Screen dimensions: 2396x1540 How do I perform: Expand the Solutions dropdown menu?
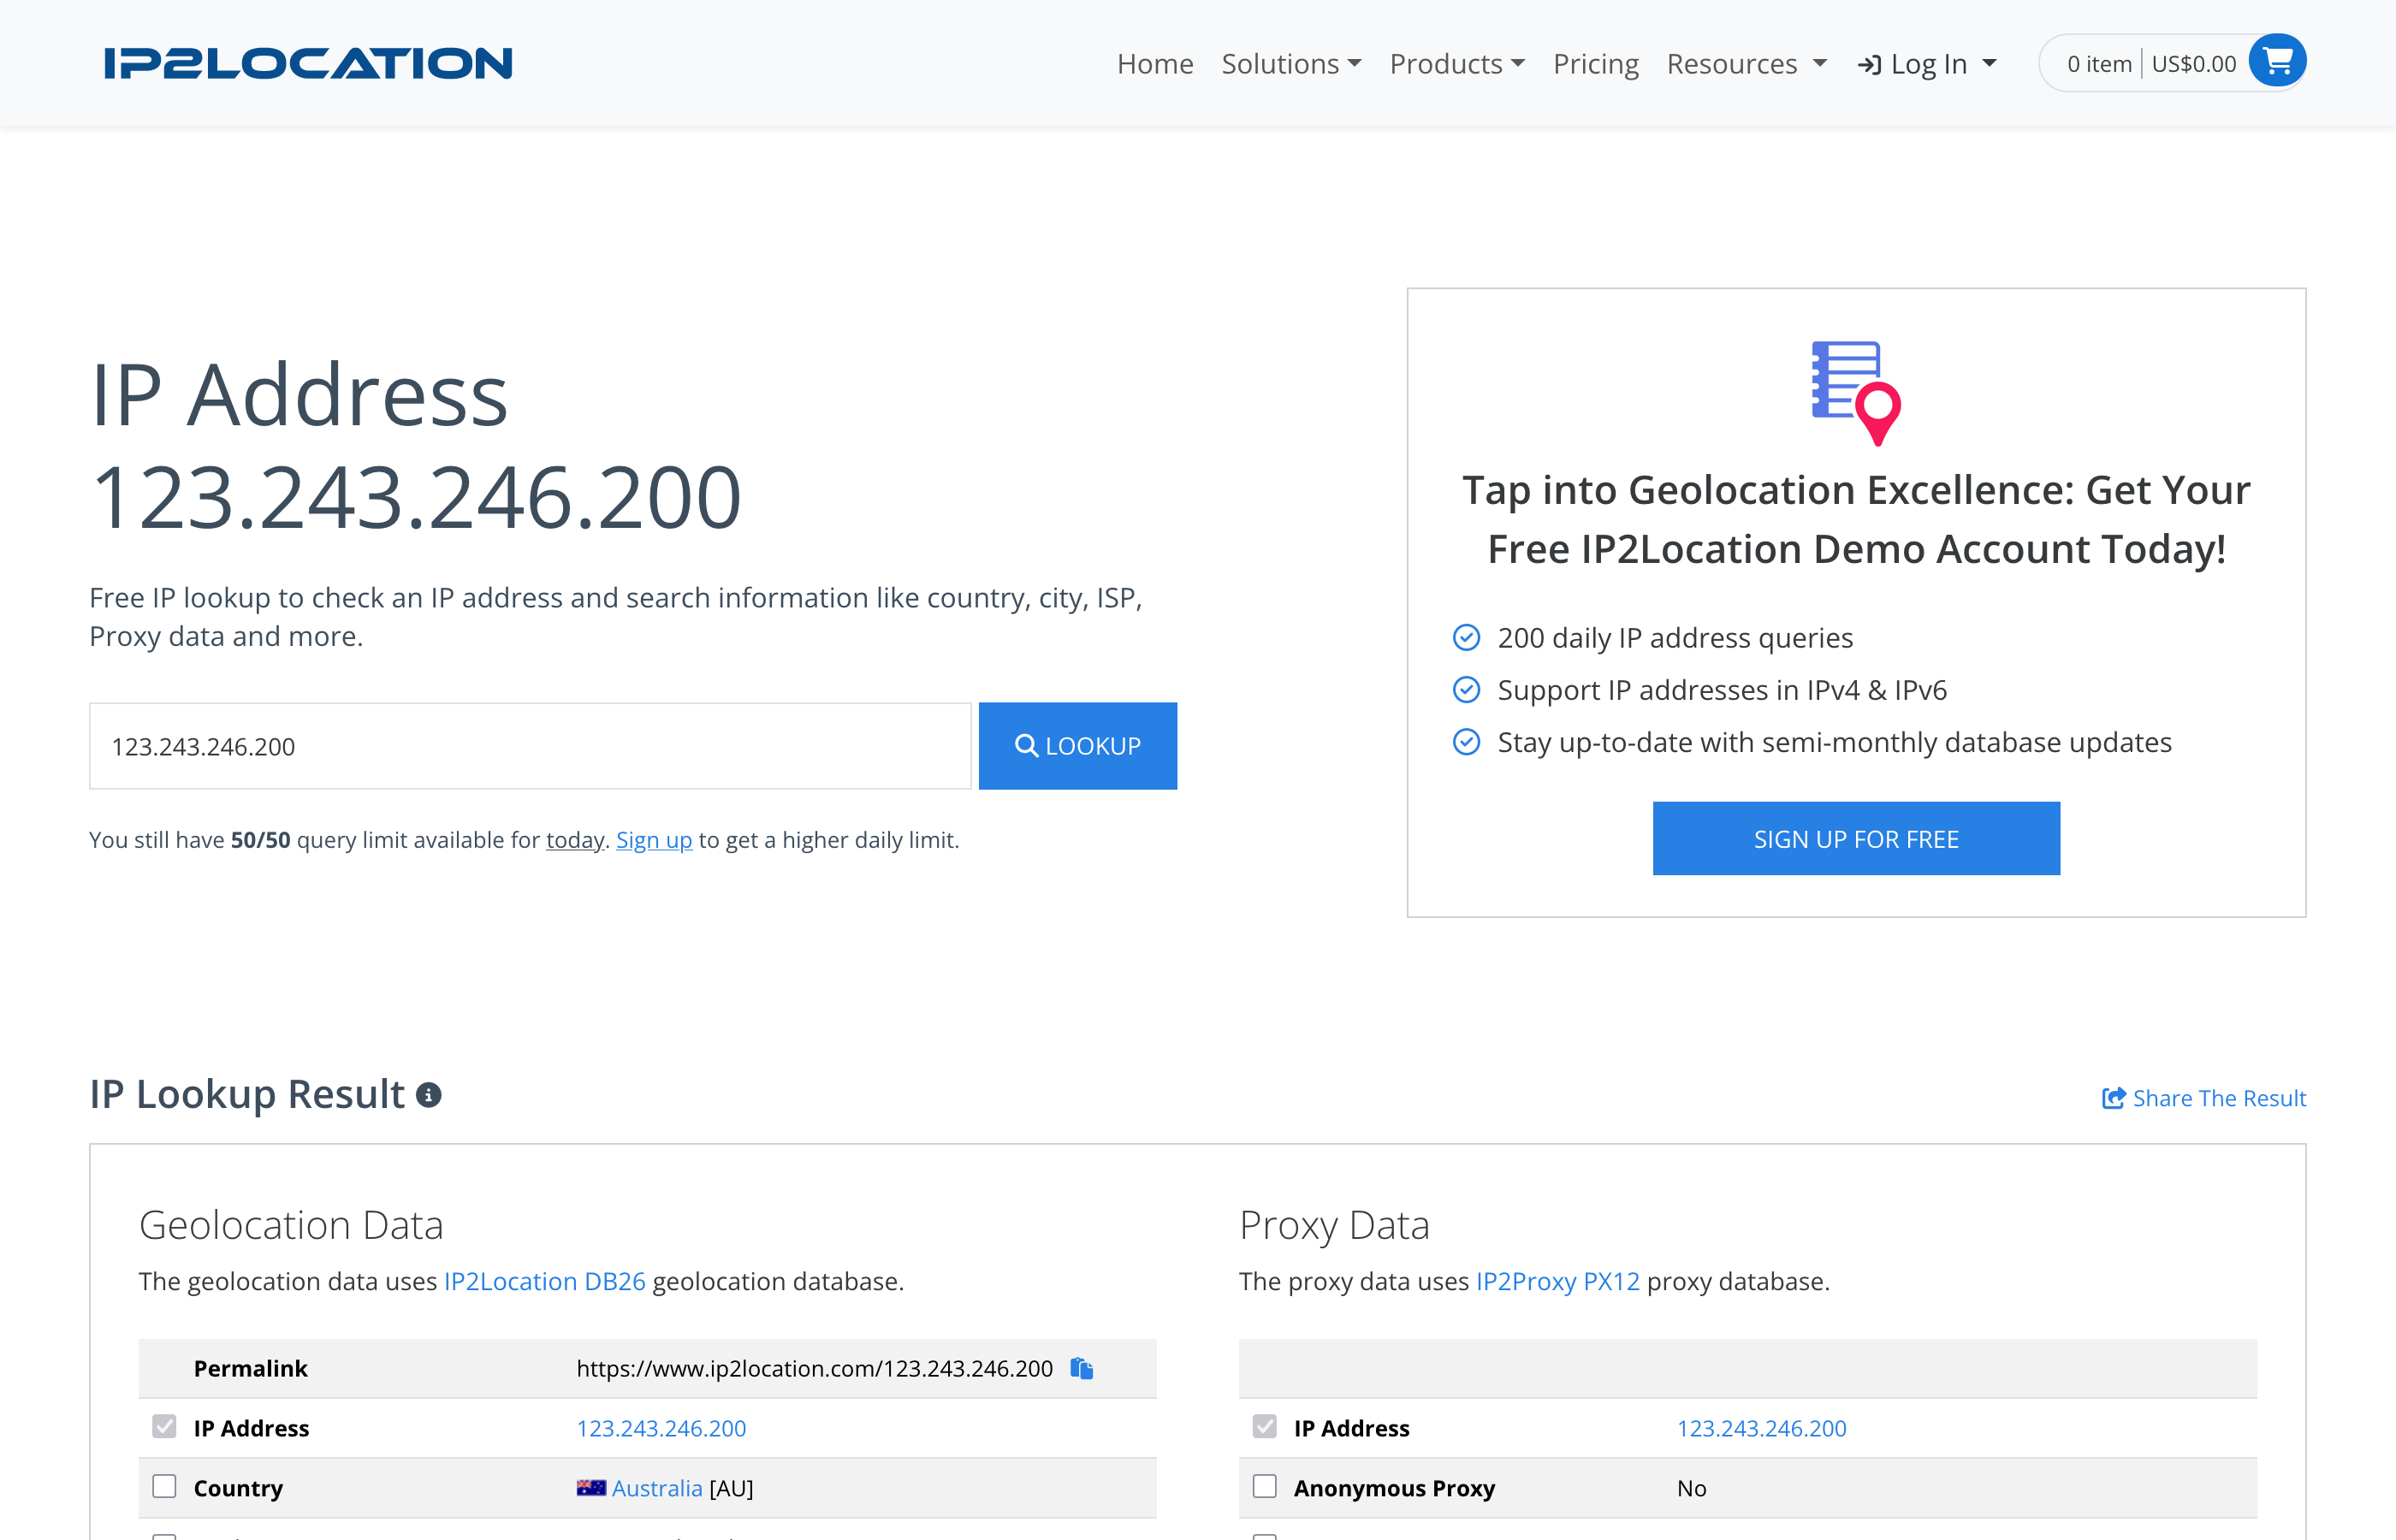pyautogui.click(x=1291, y=64)
